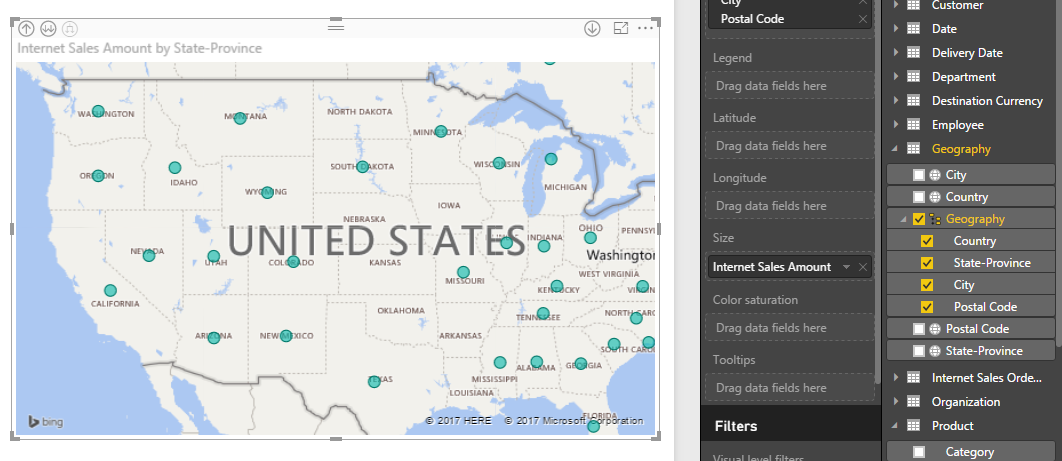
Task: Click globe icon beside unchecked Country field
Action: pos(935,197)
